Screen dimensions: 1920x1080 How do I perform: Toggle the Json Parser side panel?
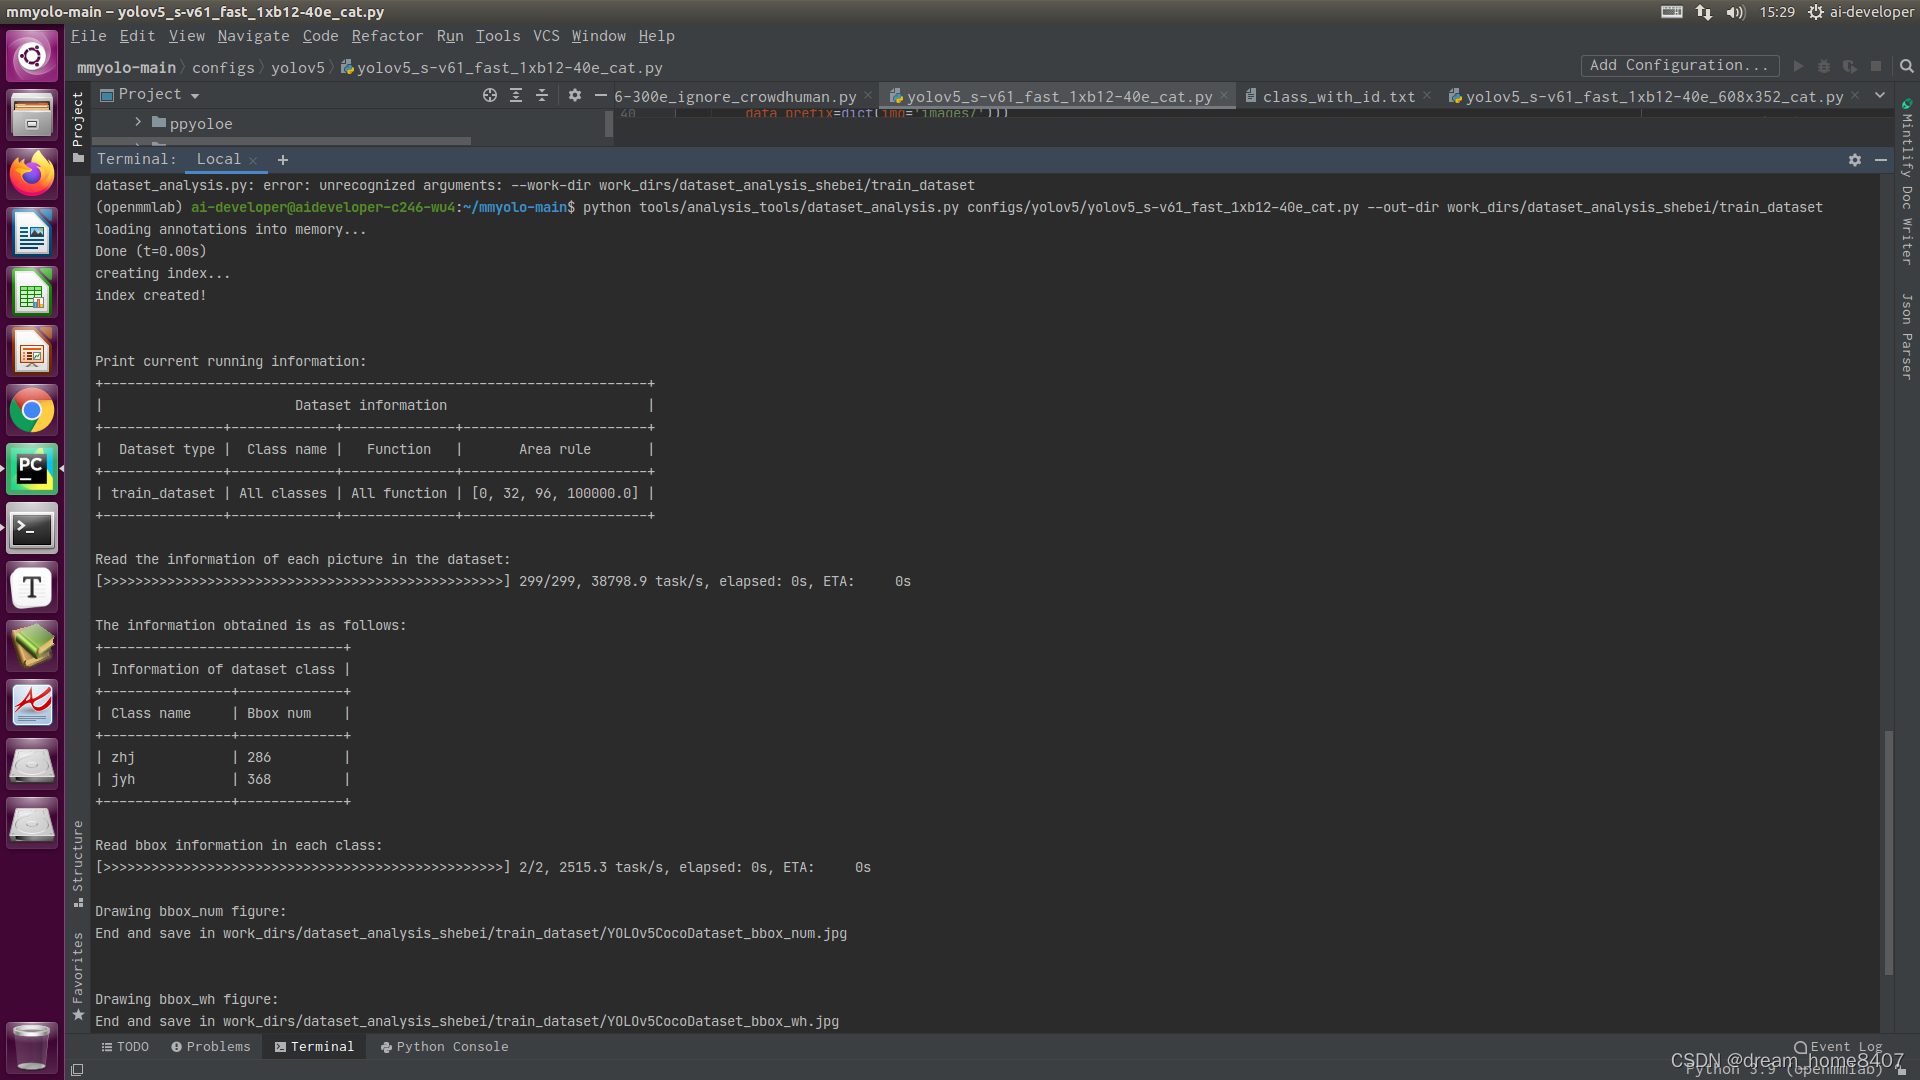1907,336
